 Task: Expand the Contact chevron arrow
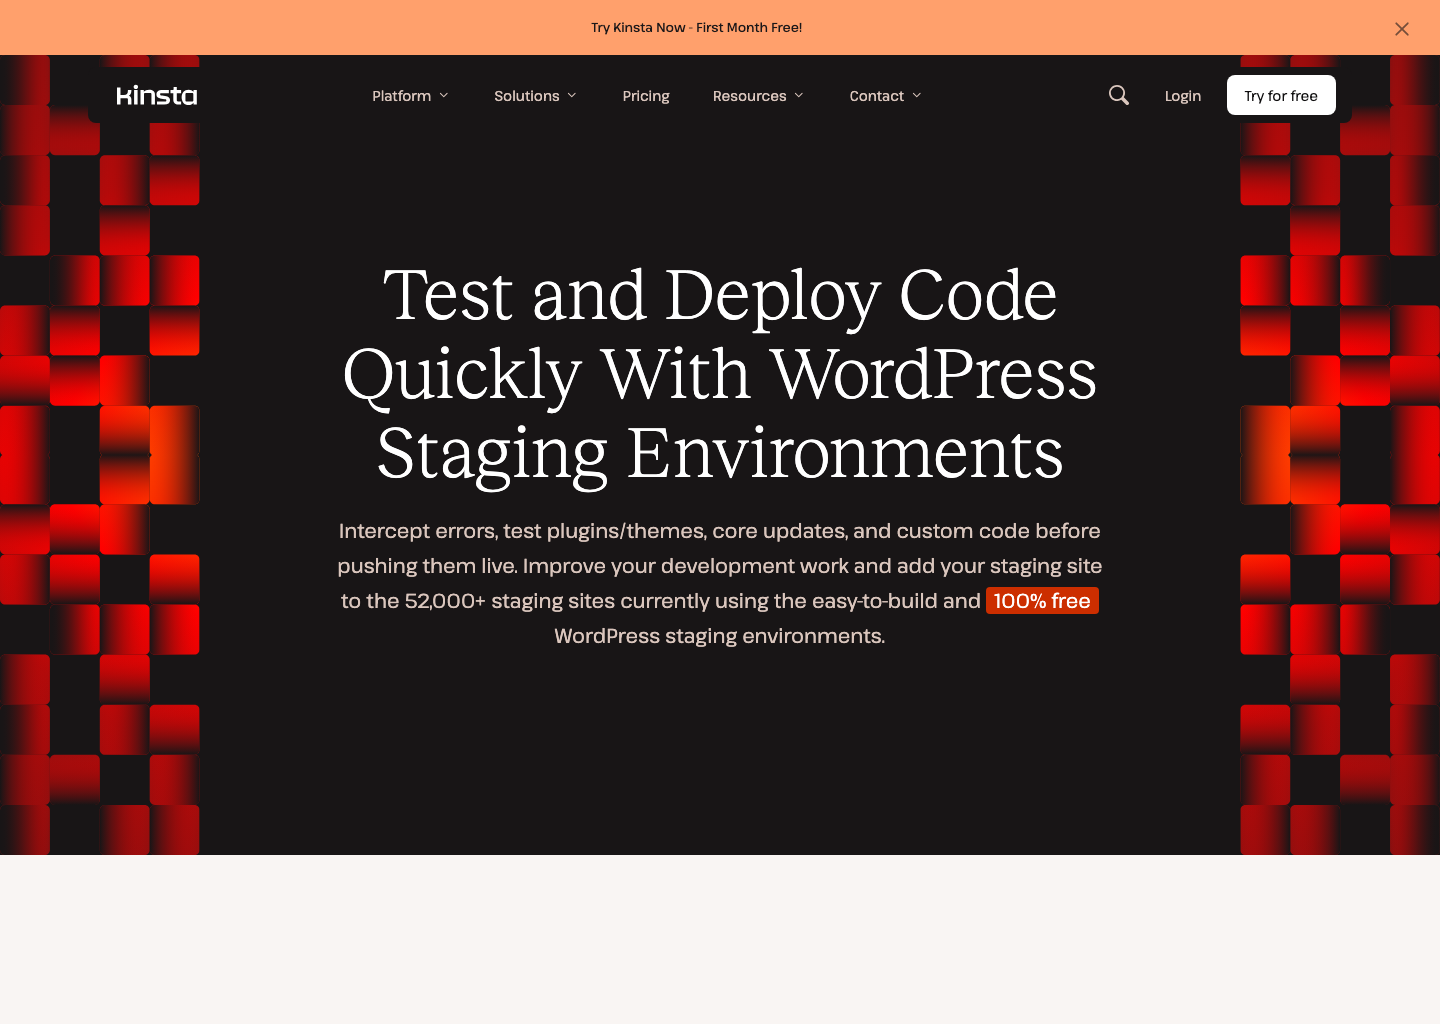point(917,96)
